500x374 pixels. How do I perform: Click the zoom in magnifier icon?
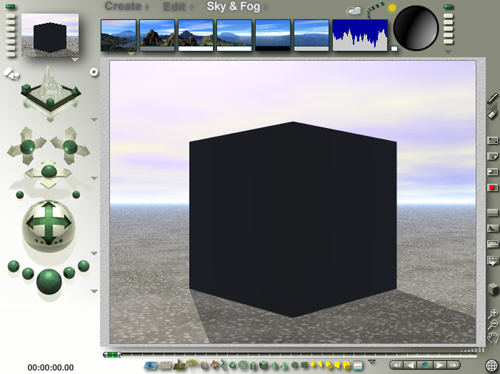tap(493, 313)
